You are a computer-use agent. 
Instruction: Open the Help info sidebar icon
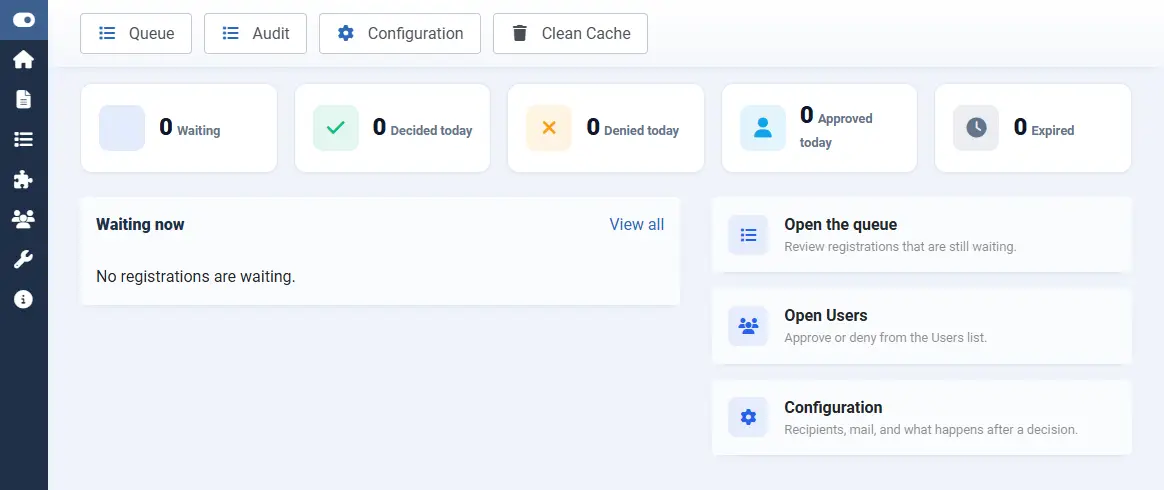[24, 299]
